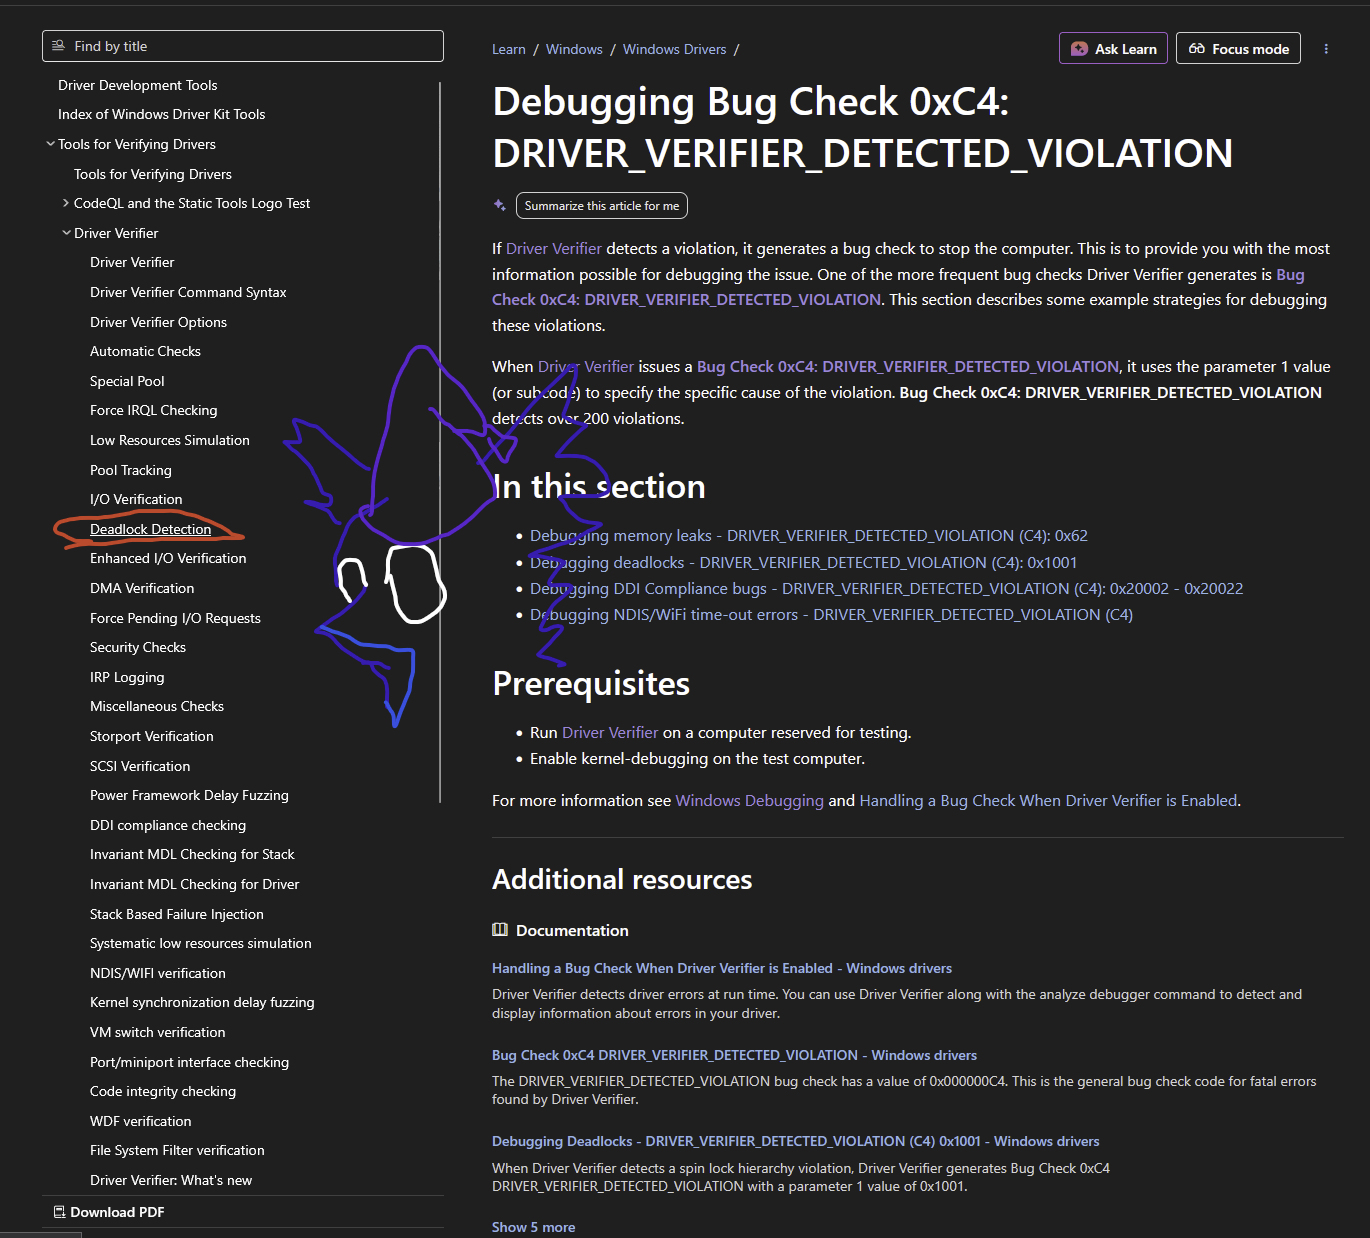1370x1238 pixels.
Task: Select WDF verification in the sidebar
Action: click(140, 1121)
